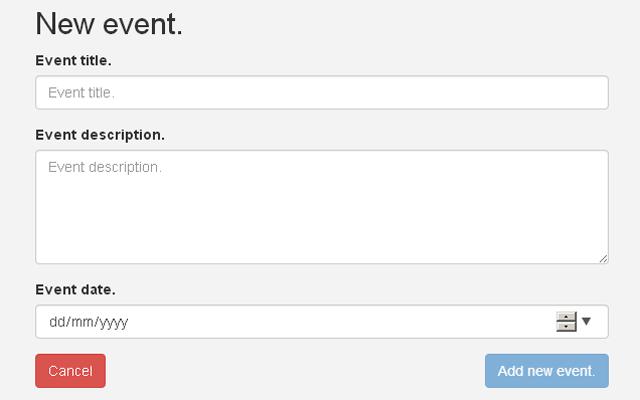Click the 'Event date.' label
The width and height of the screenshot is (640, 400).
pos(75,290)
